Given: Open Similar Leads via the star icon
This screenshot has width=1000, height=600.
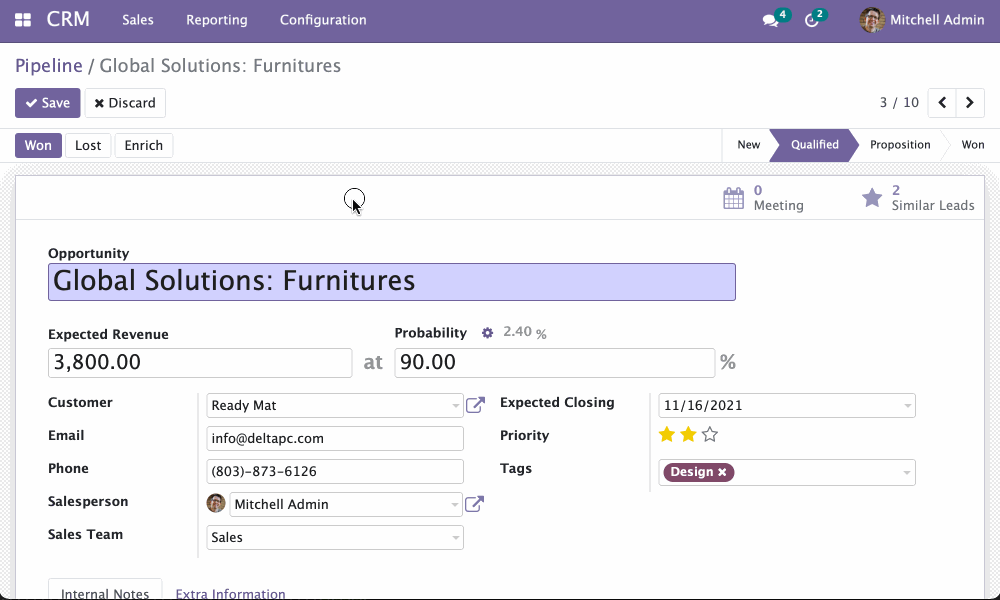Looking at the screenshot, I should (870, 197).
